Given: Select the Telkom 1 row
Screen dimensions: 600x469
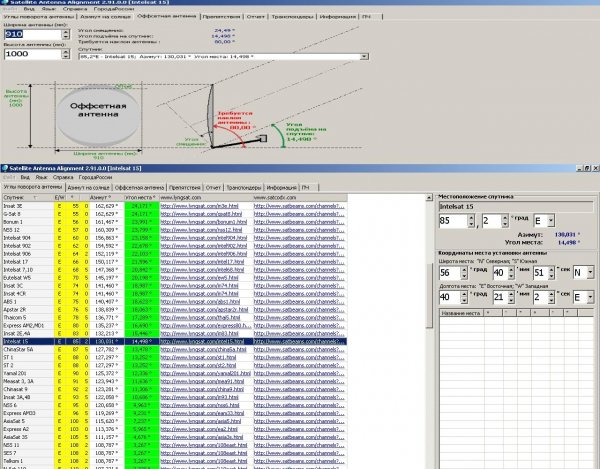Looking at the screenshot, I should point(174,461).
